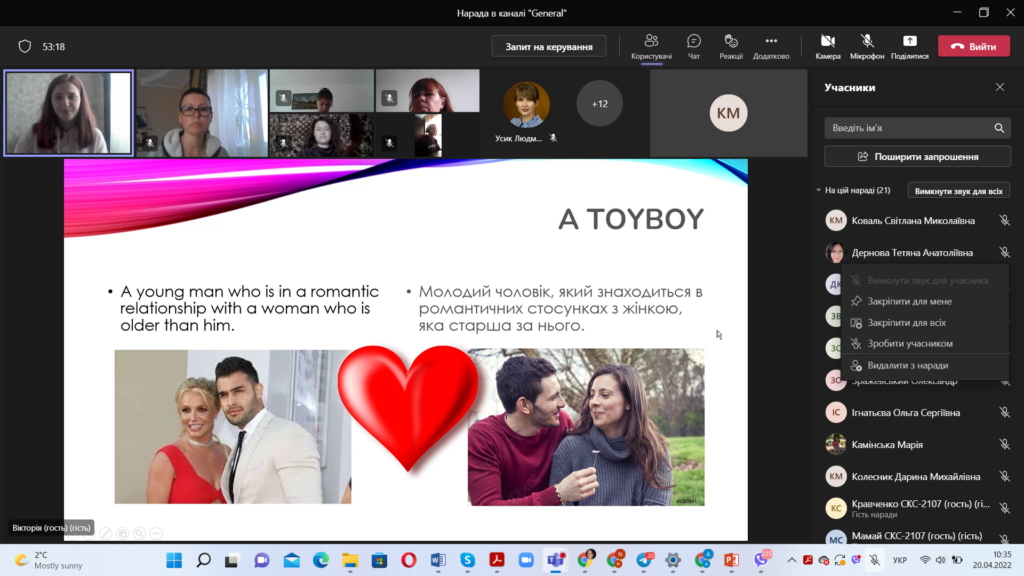The width and height of the screenshot is (1024, 576).
Task: Open the gear Settings icon on taskbar
Action: pyautogui.click(x=673, y=560)
